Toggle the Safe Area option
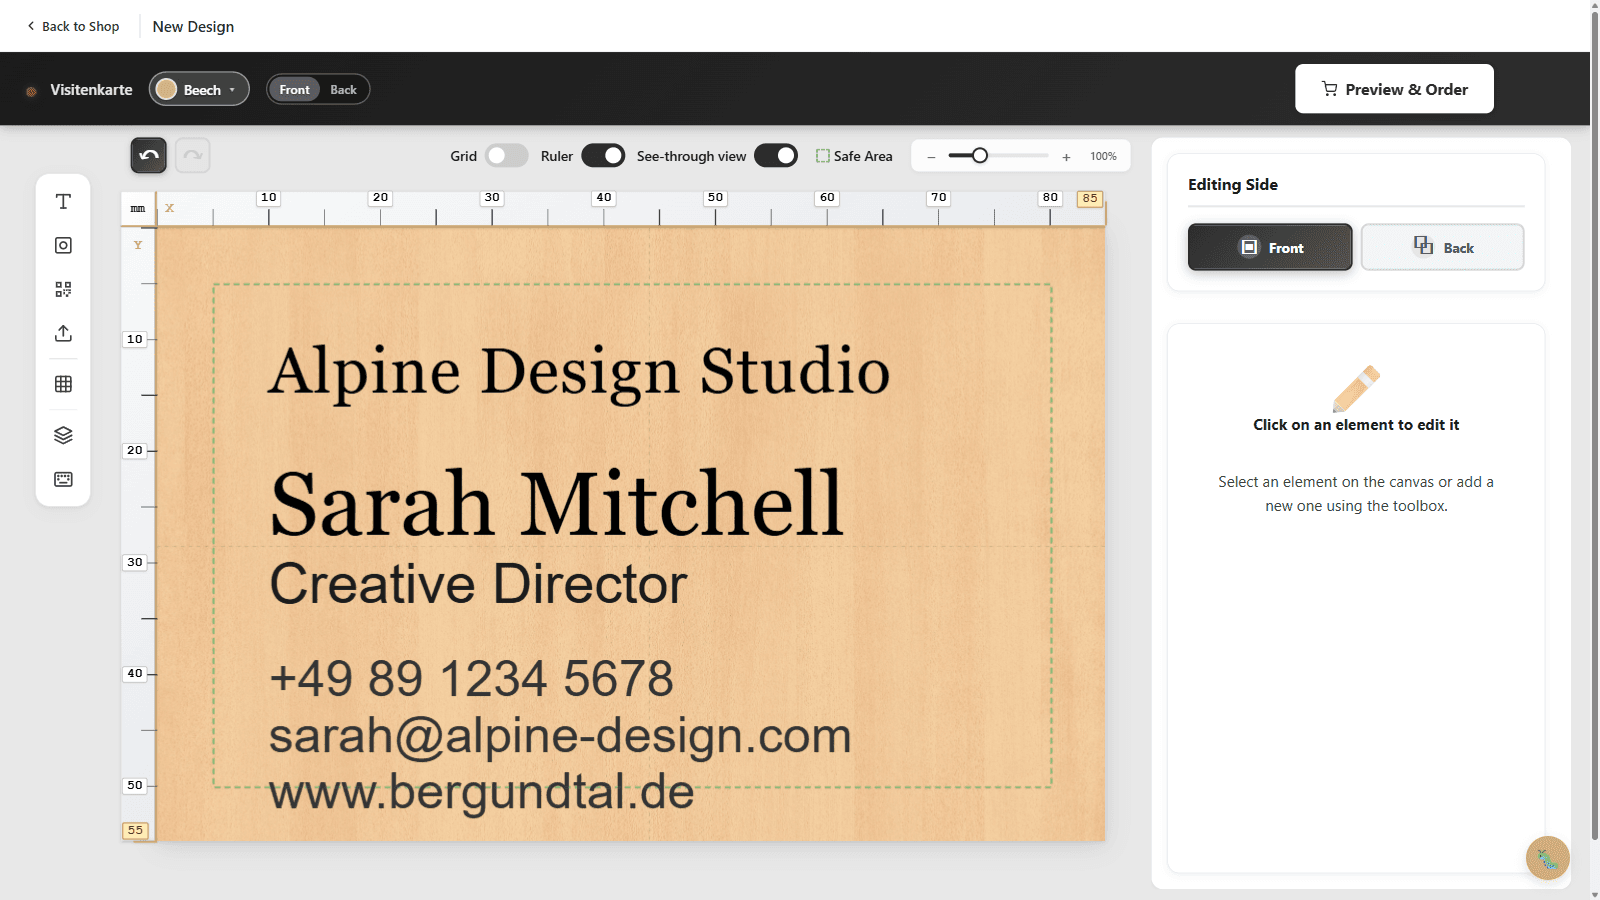1600x900 pixels. coord(853,155)
